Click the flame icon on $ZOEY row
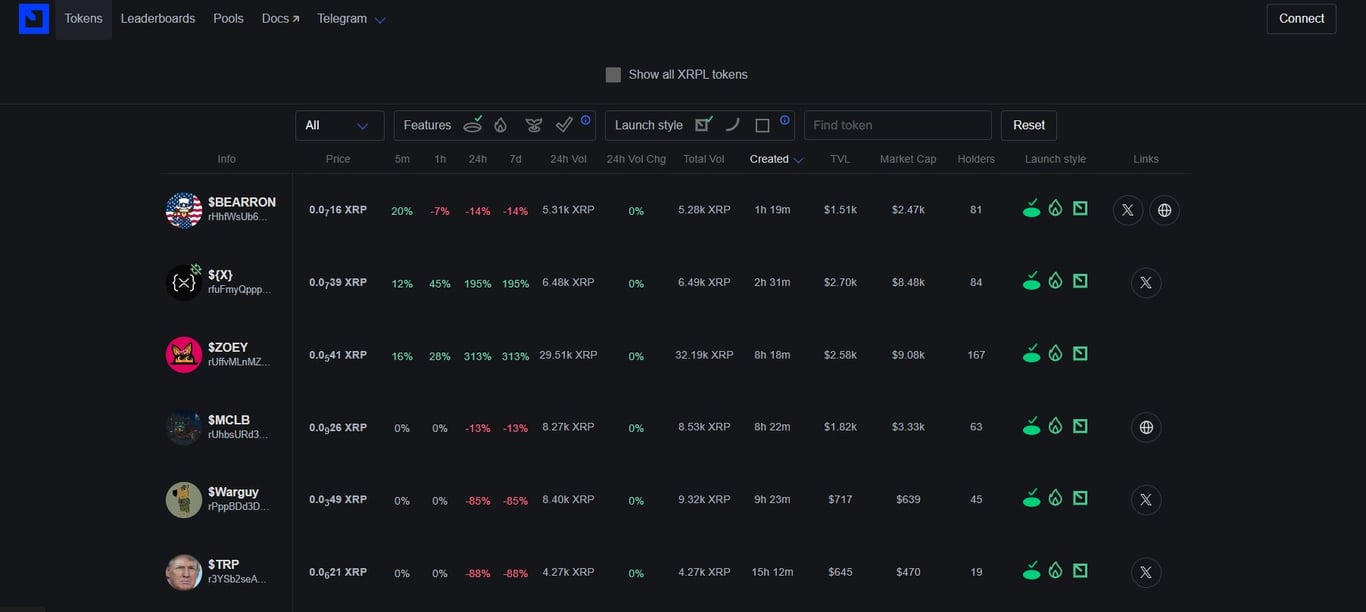Image resolution: width=1366 pixels, height=612 pixels. tap(1056, 352)
